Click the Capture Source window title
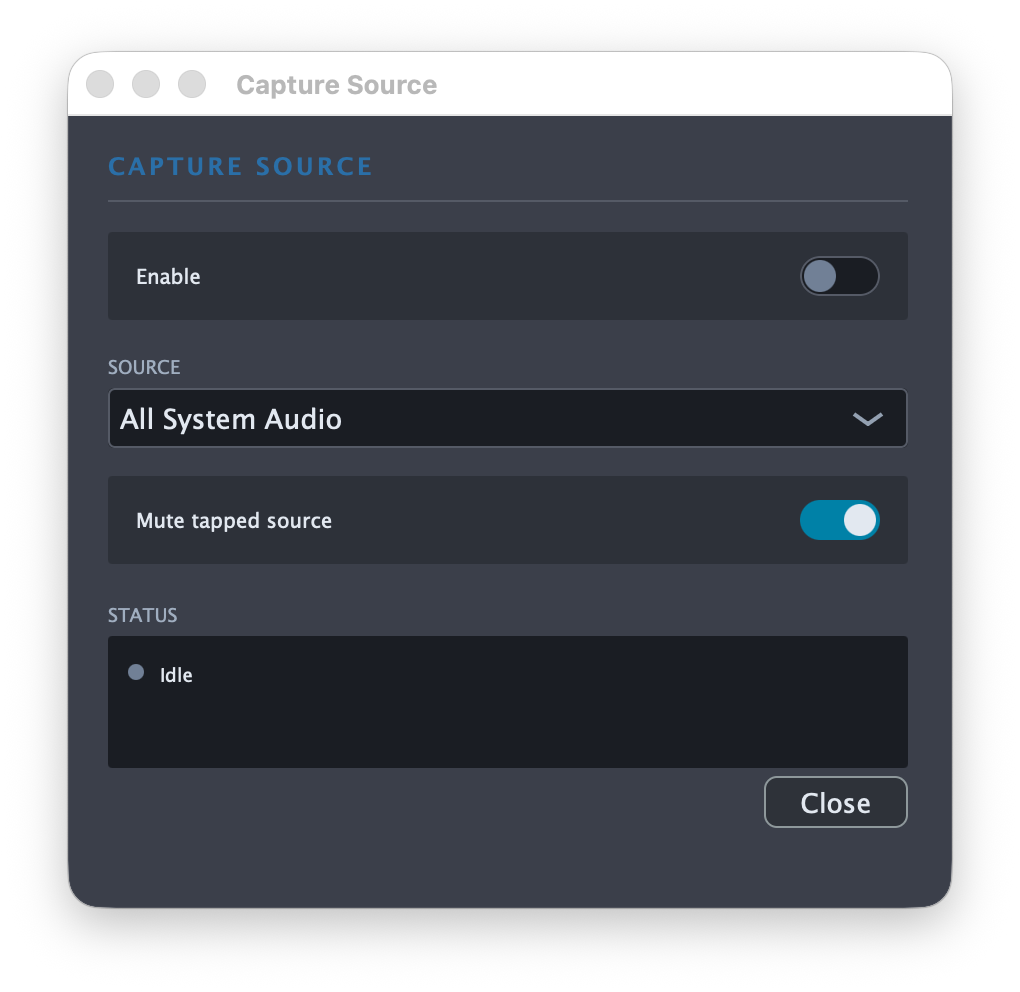1020x992 pixels. point(336,85)
